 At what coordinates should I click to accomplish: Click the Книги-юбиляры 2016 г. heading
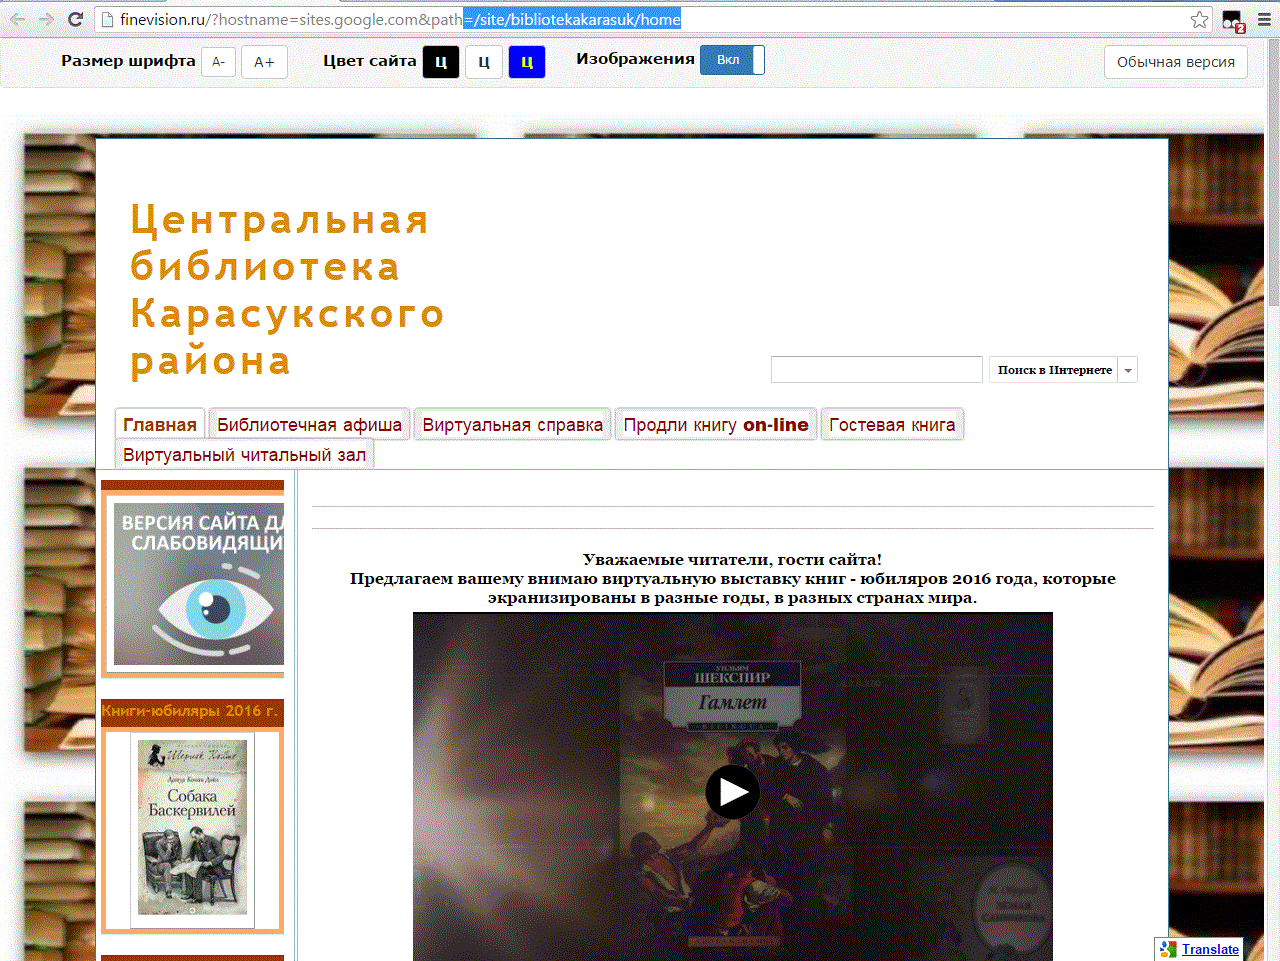point(190,711)
